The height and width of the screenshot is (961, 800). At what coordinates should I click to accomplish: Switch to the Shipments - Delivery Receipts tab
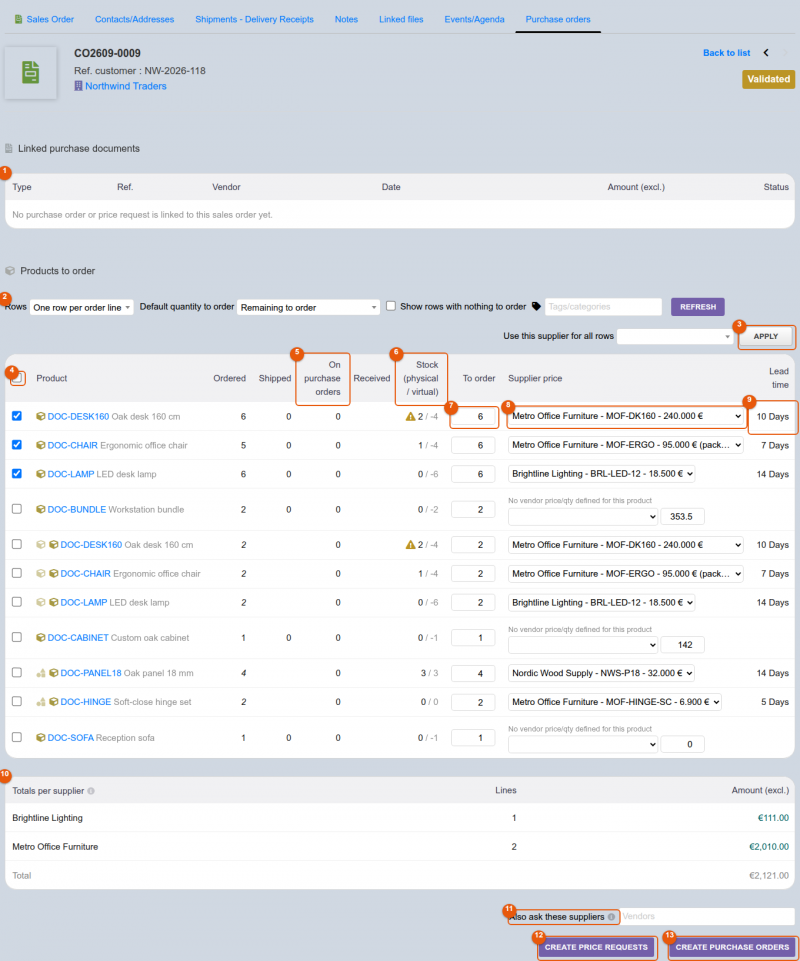[x=254, y=20]
